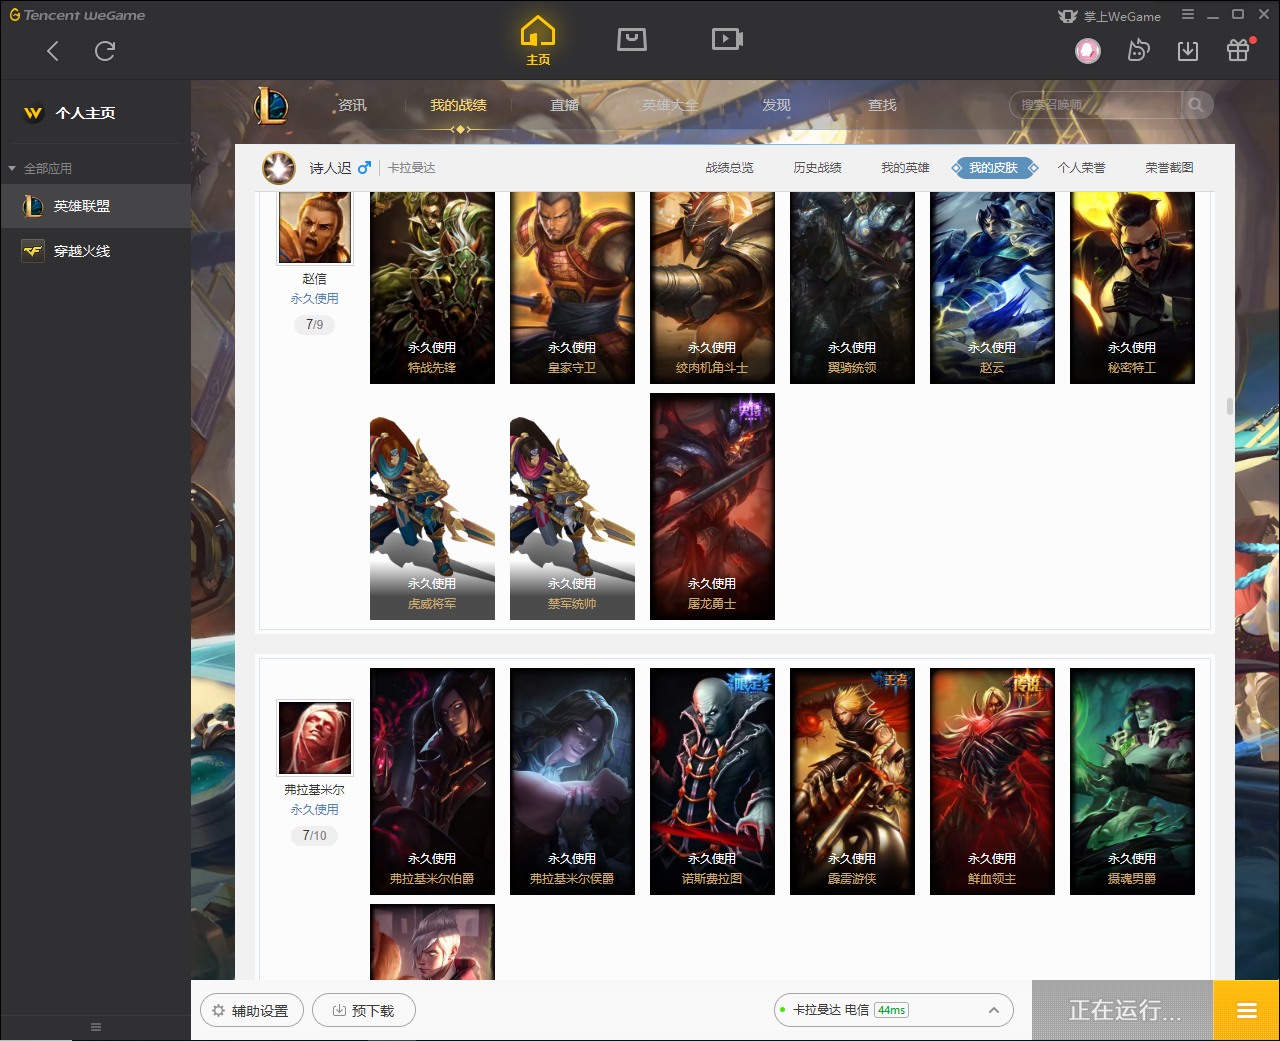Click the 正在运行... status button
The width and height of the screenshot is (1280, 1041).
point(1123,1010)
